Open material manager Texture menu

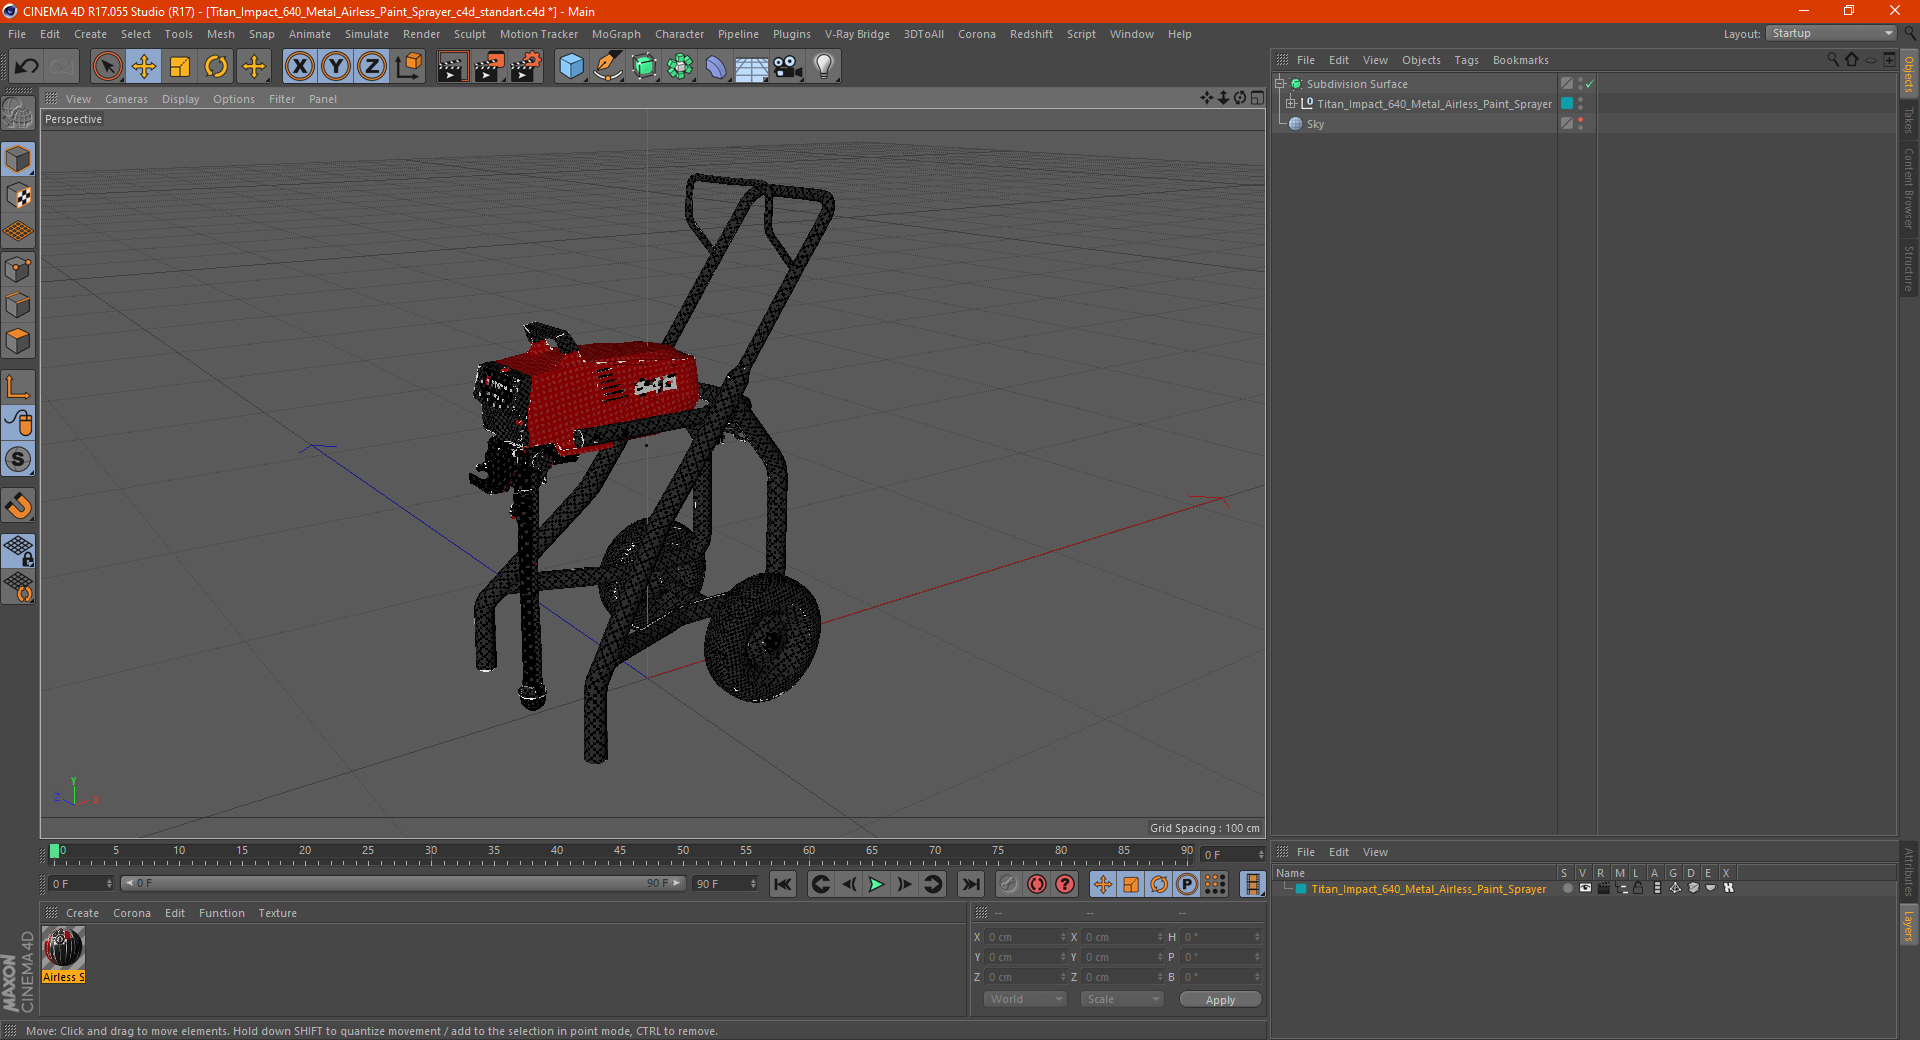277,913
